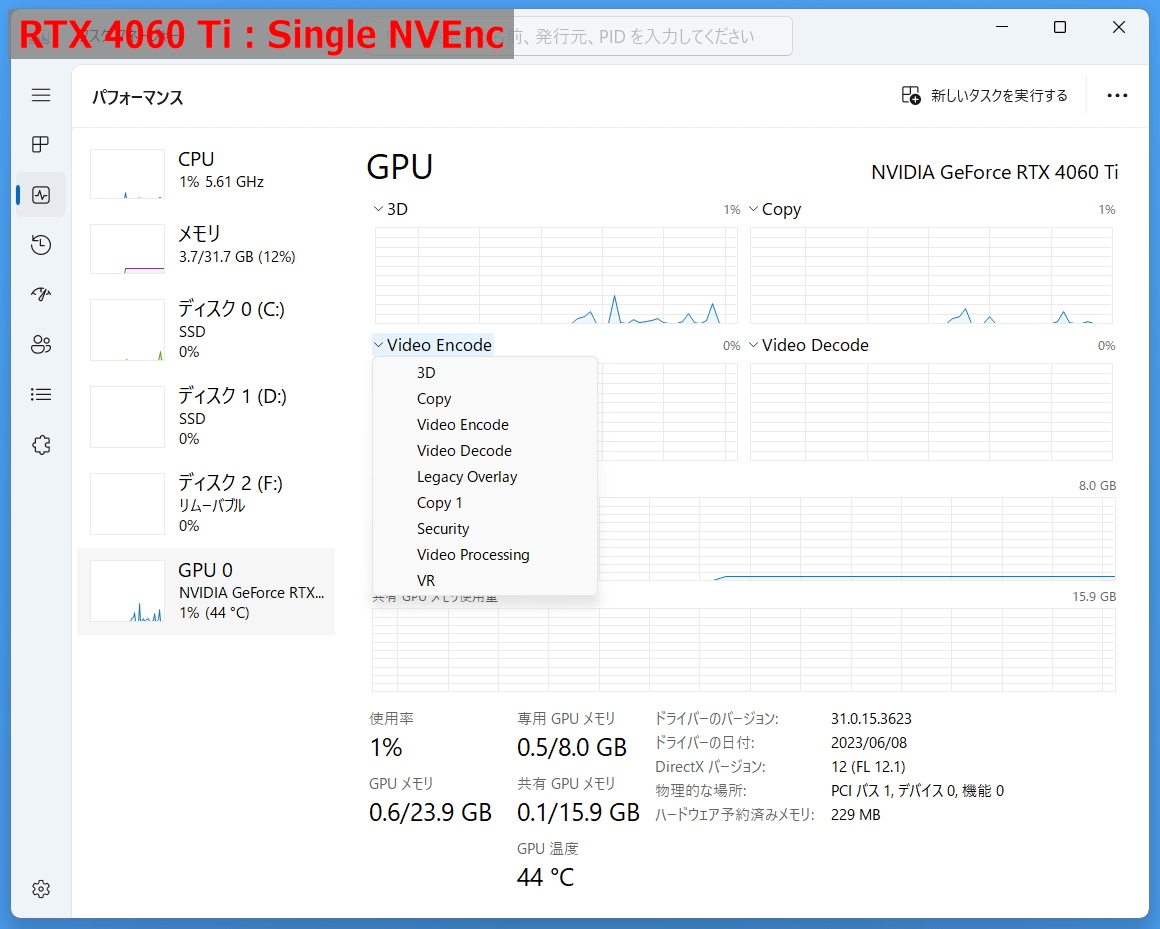Choose 3D from the engine list

[x=485, y=373]
